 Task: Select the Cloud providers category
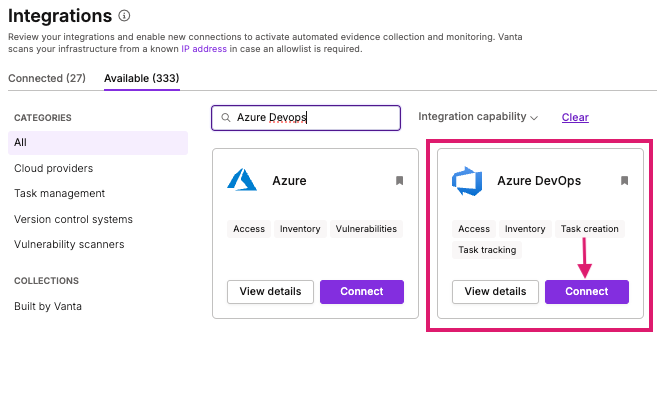(54, 168)
